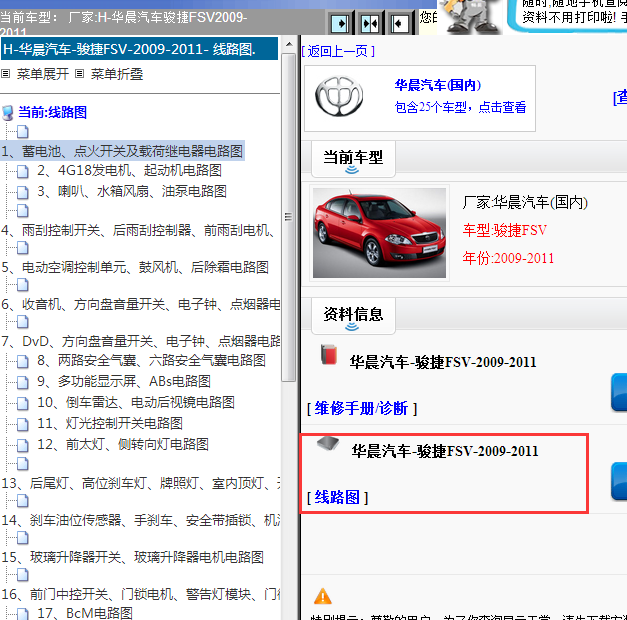Image resolution: width=627 pixels, height=620 pixels.
Task: Open 10、倒车雷达、电动后视镜电路图
Action: tap(136, 402)
